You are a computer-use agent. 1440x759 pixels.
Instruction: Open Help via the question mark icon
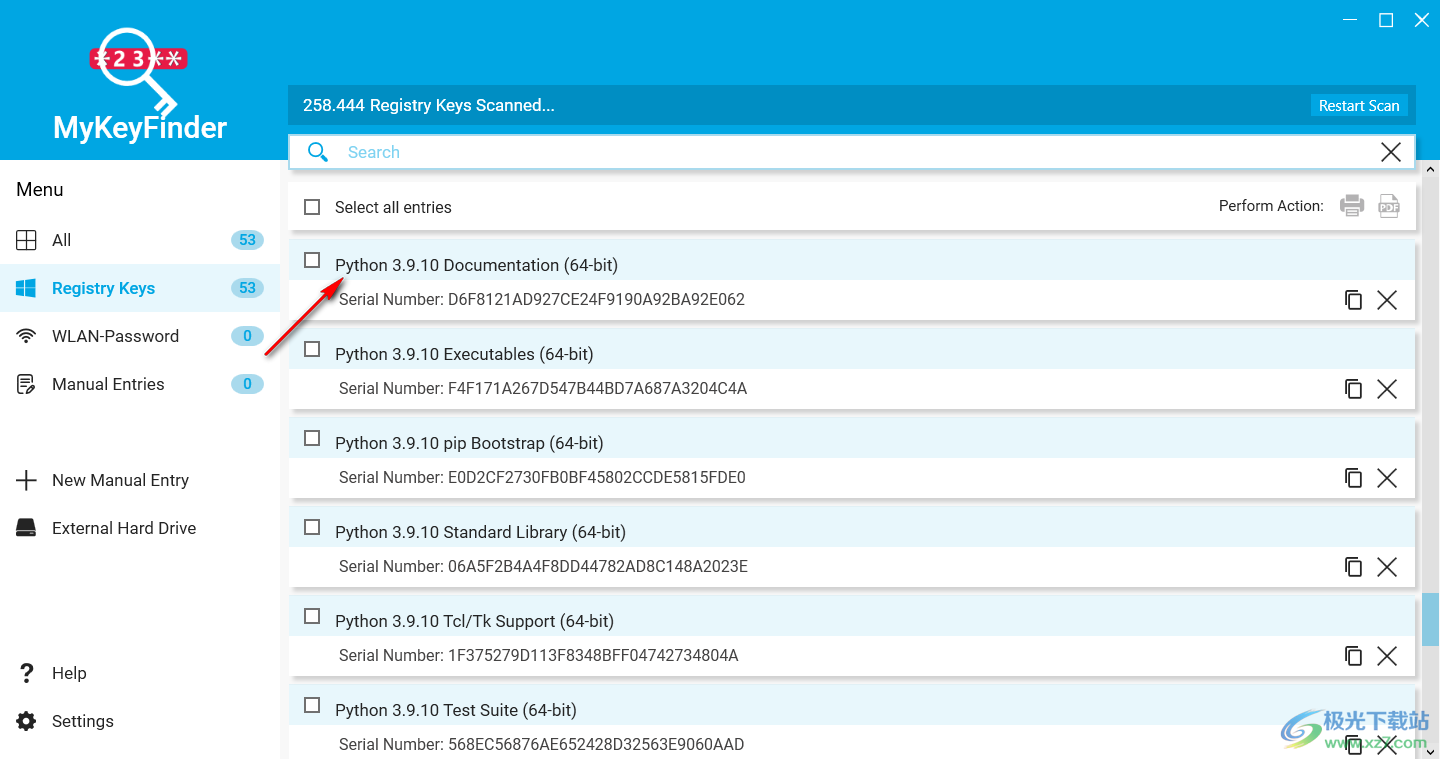tap(27, 673)
